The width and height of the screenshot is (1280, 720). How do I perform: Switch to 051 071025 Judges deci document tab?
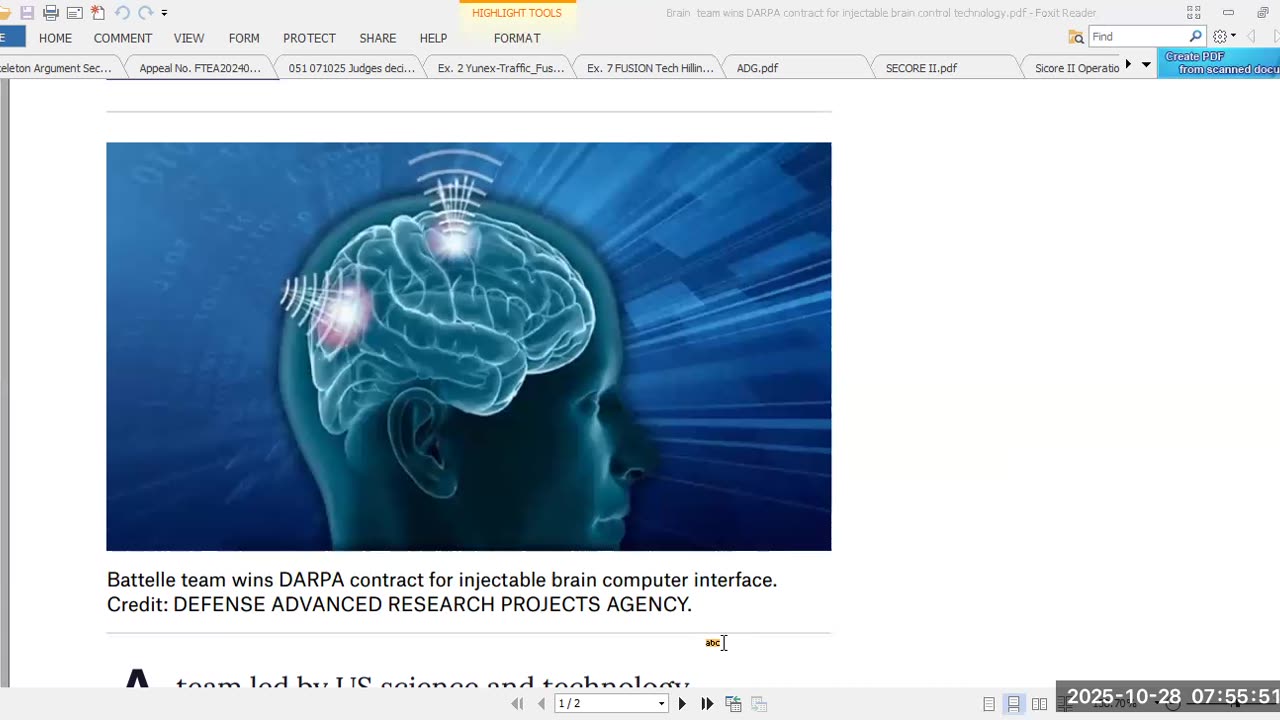(351, 68)
